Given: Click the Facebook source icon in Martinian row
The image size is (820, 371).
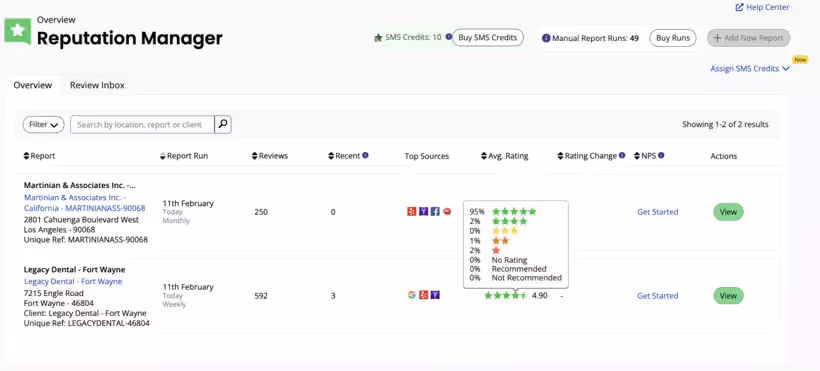Looking at the screenshot, I should pyautogui.click(x=435, y=212).
